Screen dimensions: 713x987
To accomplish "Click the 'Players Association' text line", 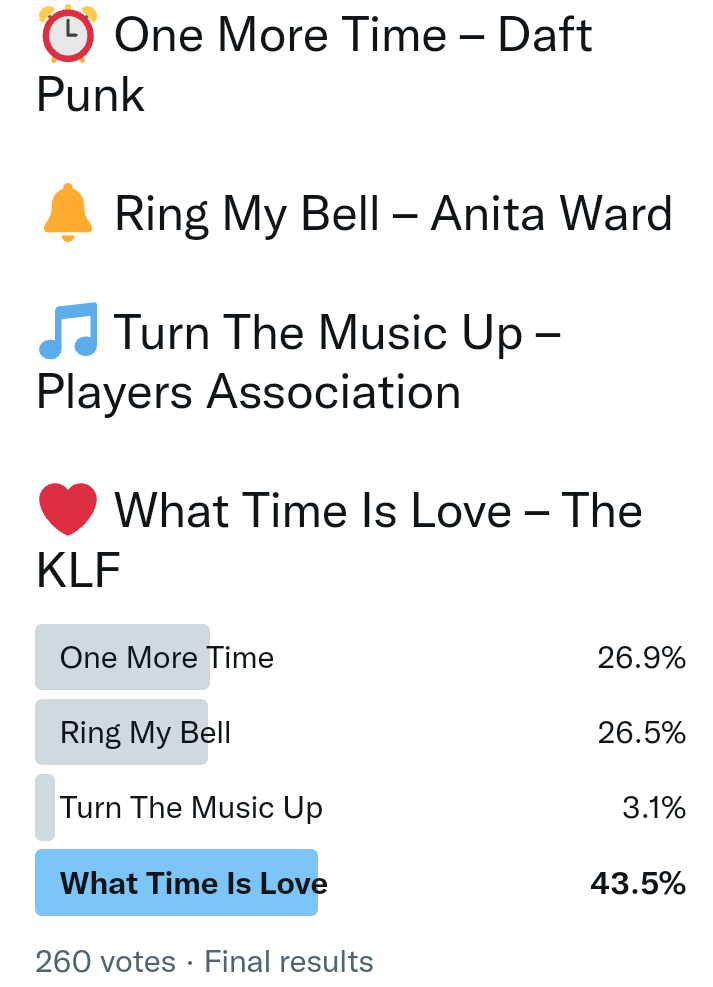I will pyautogui.click(x=248, y=392).
